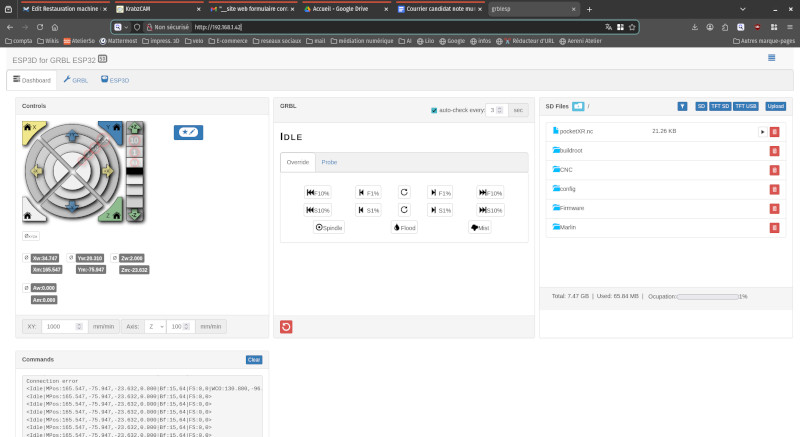Click the XY feedrate input field
This screenshot has width=800, height=437.
(66, 326)
